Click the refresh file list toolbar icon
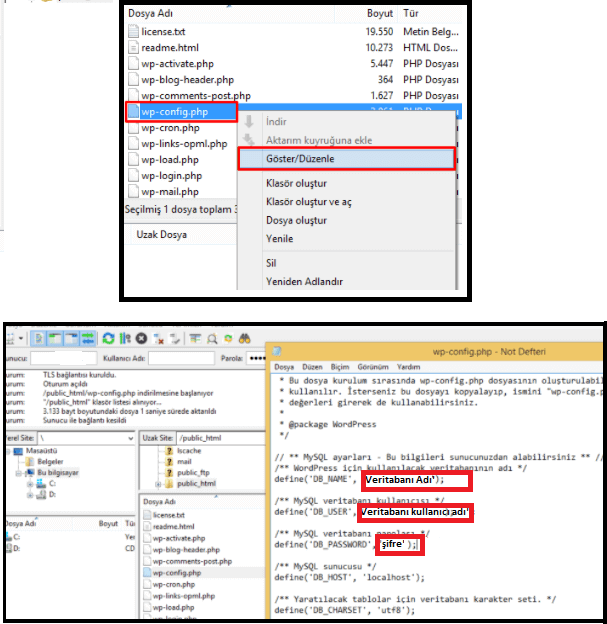607x624 pixels. (108, 339)
